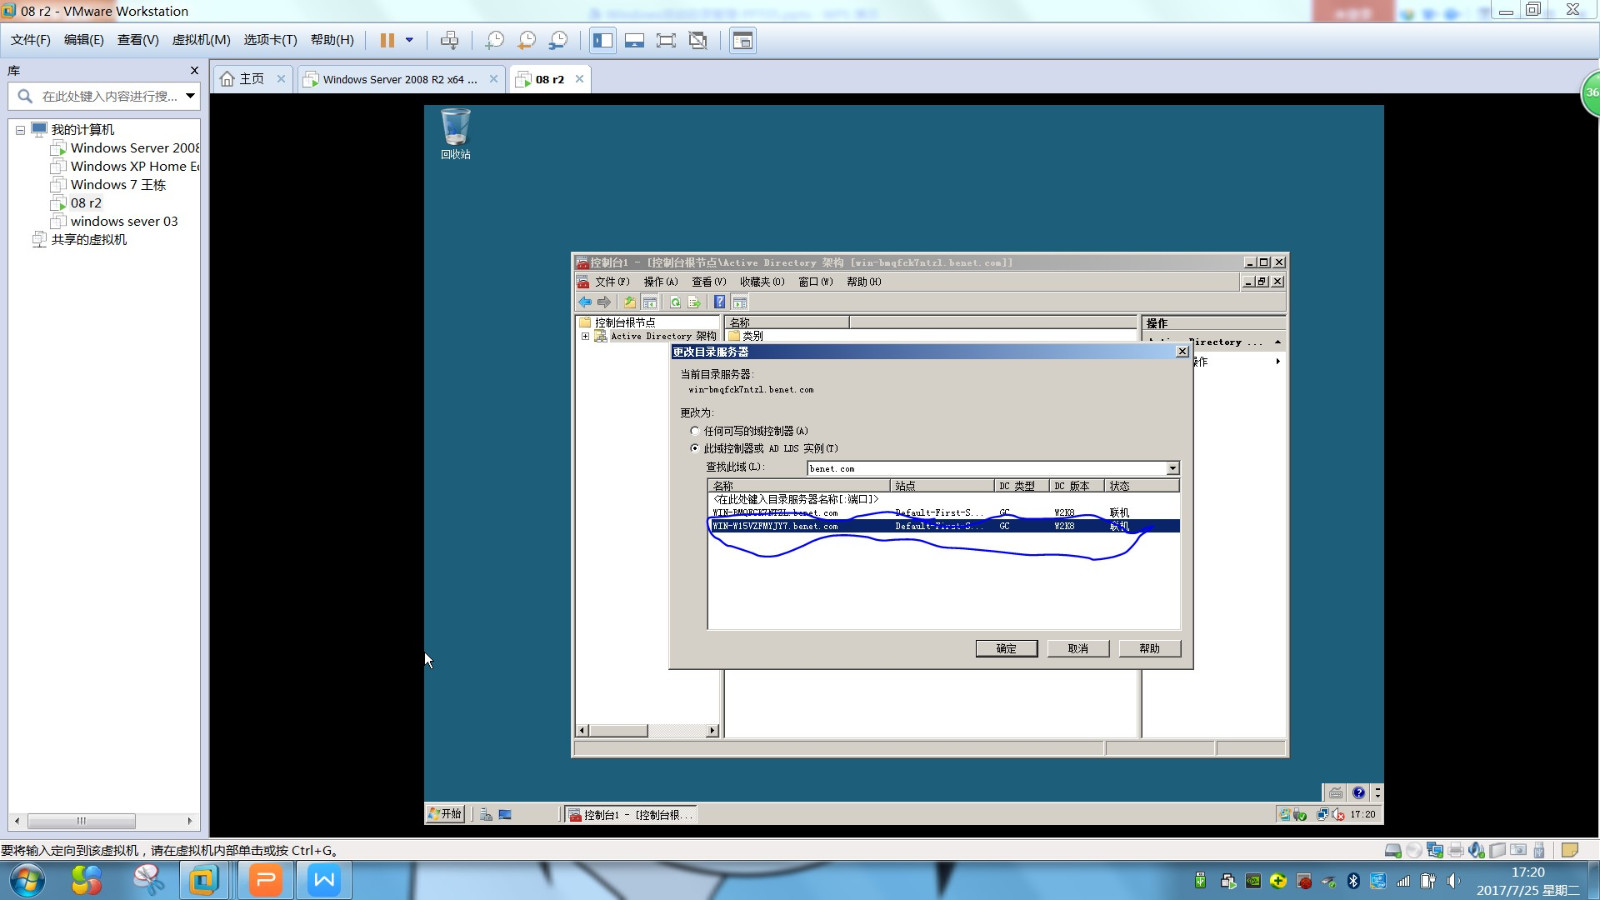The height and width of the screenshot is (900, 1600).
Task: Switch to the 主页 tab
Action: (252, 79)
